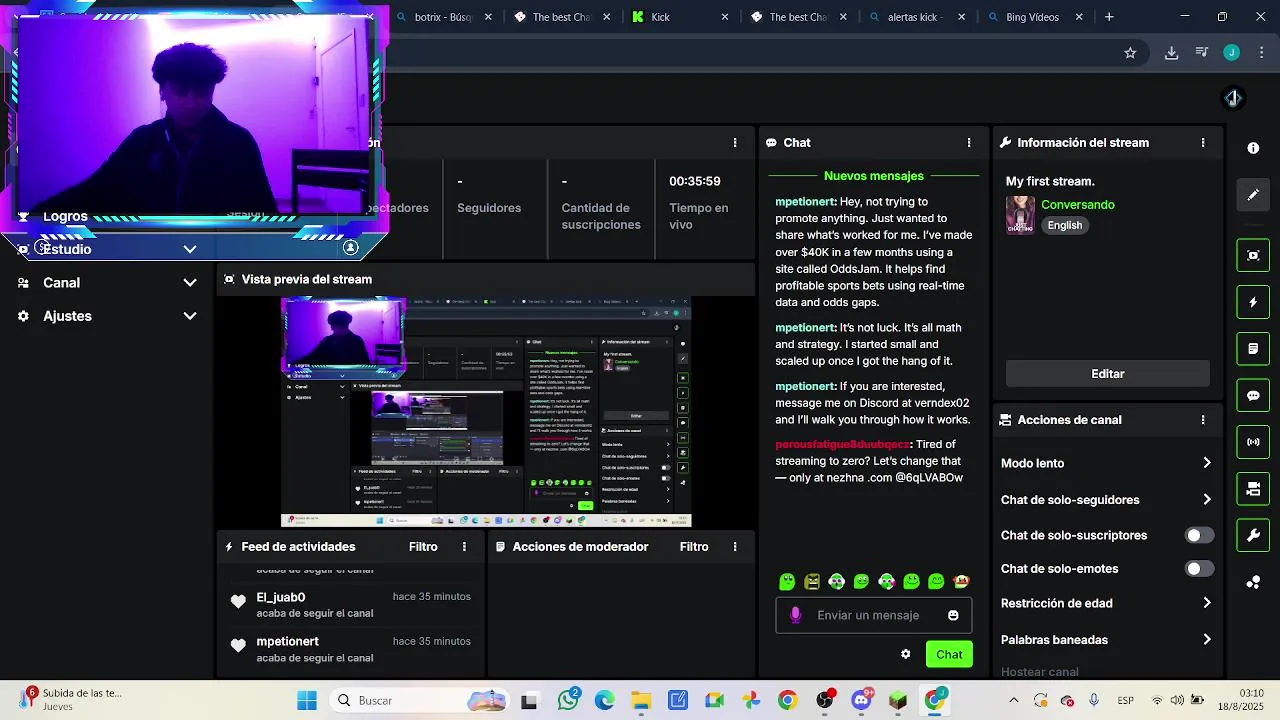Click the focus frame icon in right sidebar
Viewport: 1280px width, 720px height.
[x=1253, y=255]
